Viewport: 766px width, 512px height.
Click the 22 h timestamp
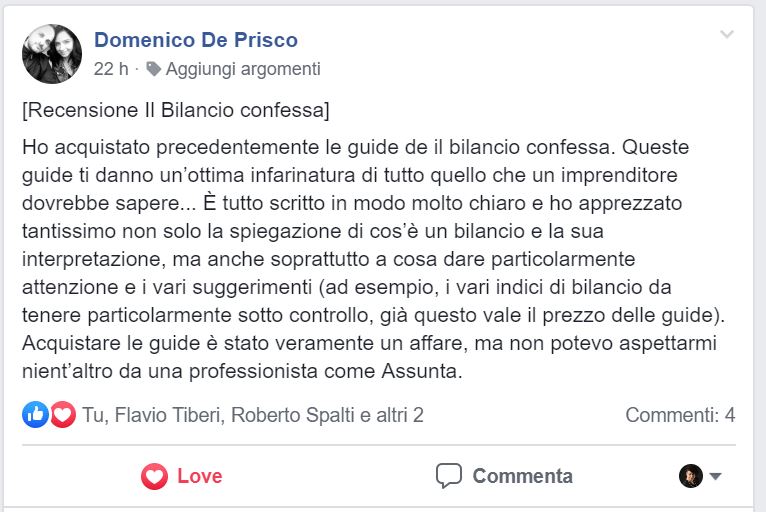(111, 69)
